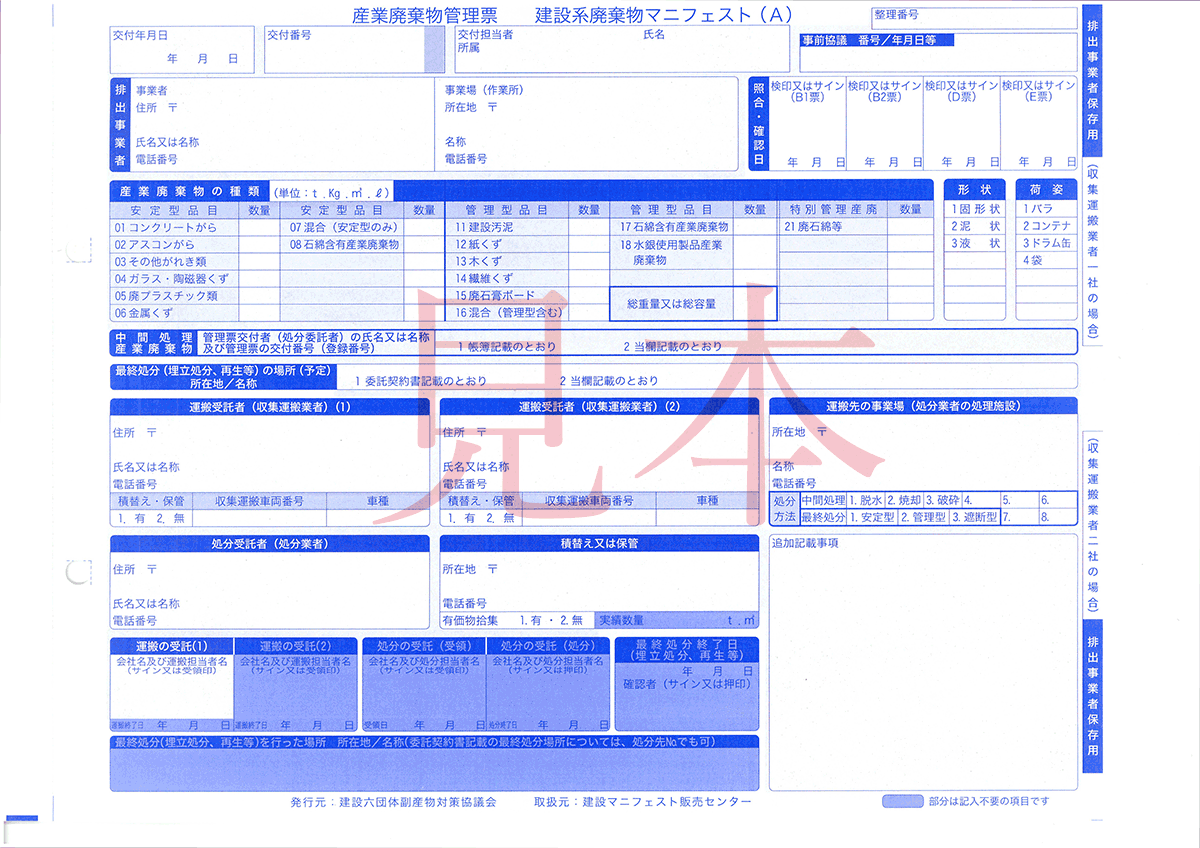Click the item "14 繊維くず"
This screenshot has height=848, width=1200.
pyautogui.click(x=485, y=279)
